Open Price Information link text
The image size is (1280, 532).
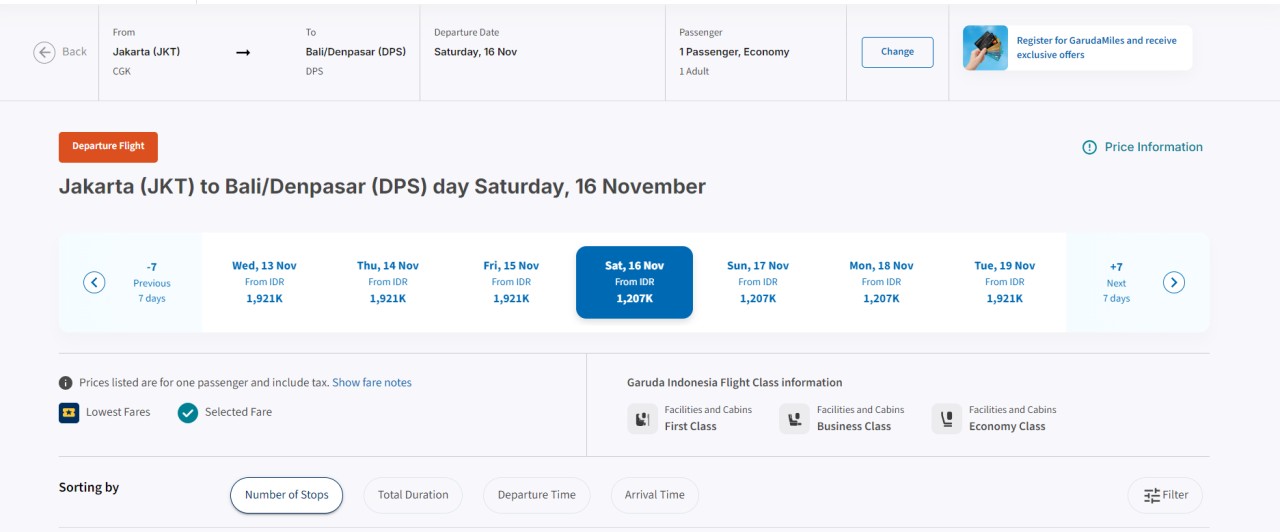[x=1154, y=147]
